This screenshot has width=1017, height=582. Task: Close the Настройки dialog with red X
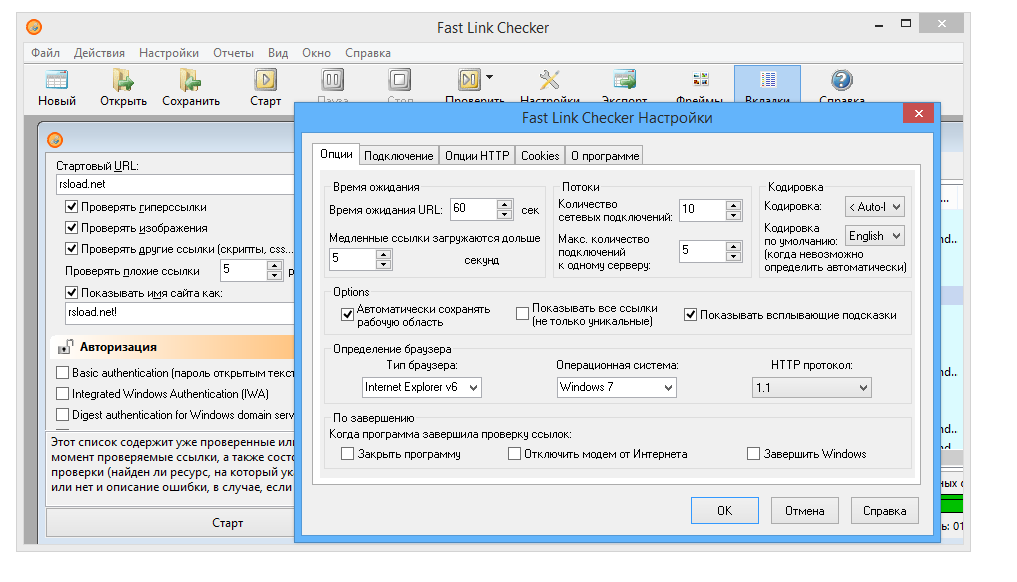tap(918, 114)
